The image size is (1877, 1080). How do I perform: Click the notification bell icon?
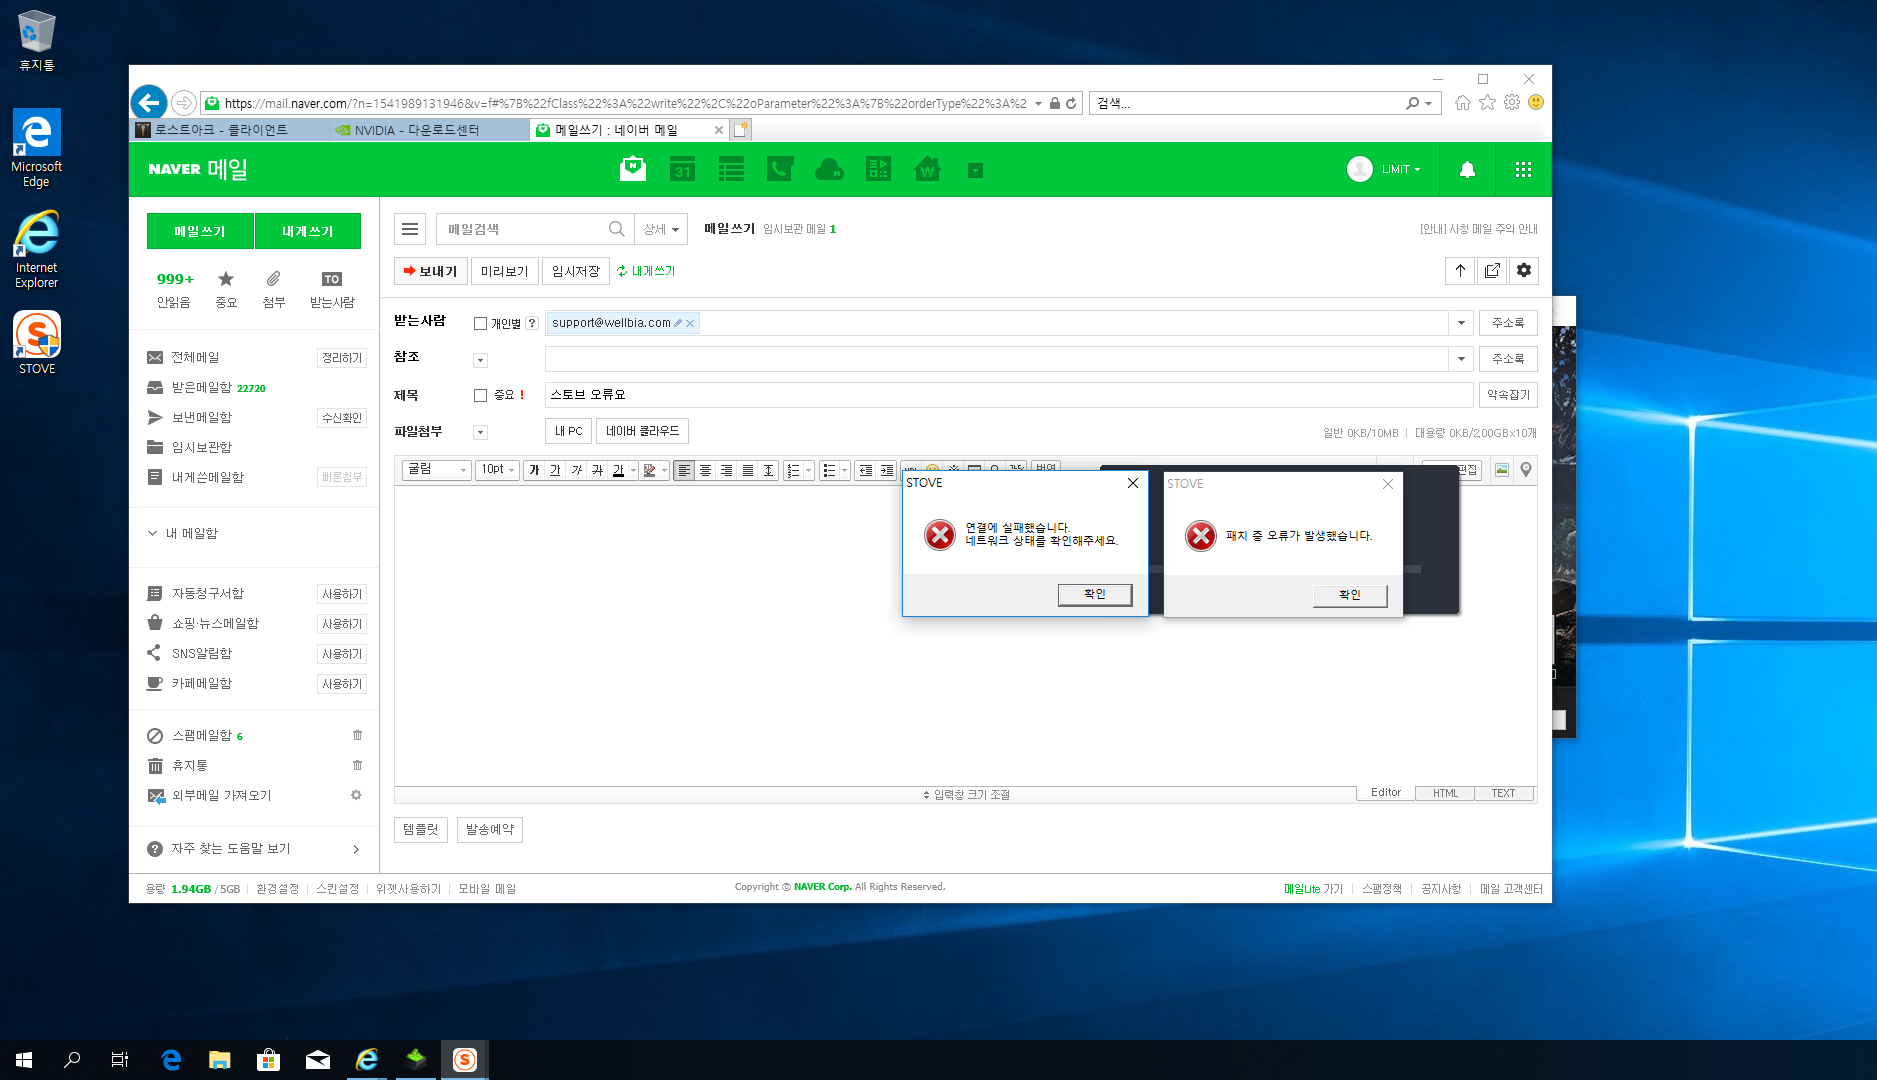(1467, 170)
